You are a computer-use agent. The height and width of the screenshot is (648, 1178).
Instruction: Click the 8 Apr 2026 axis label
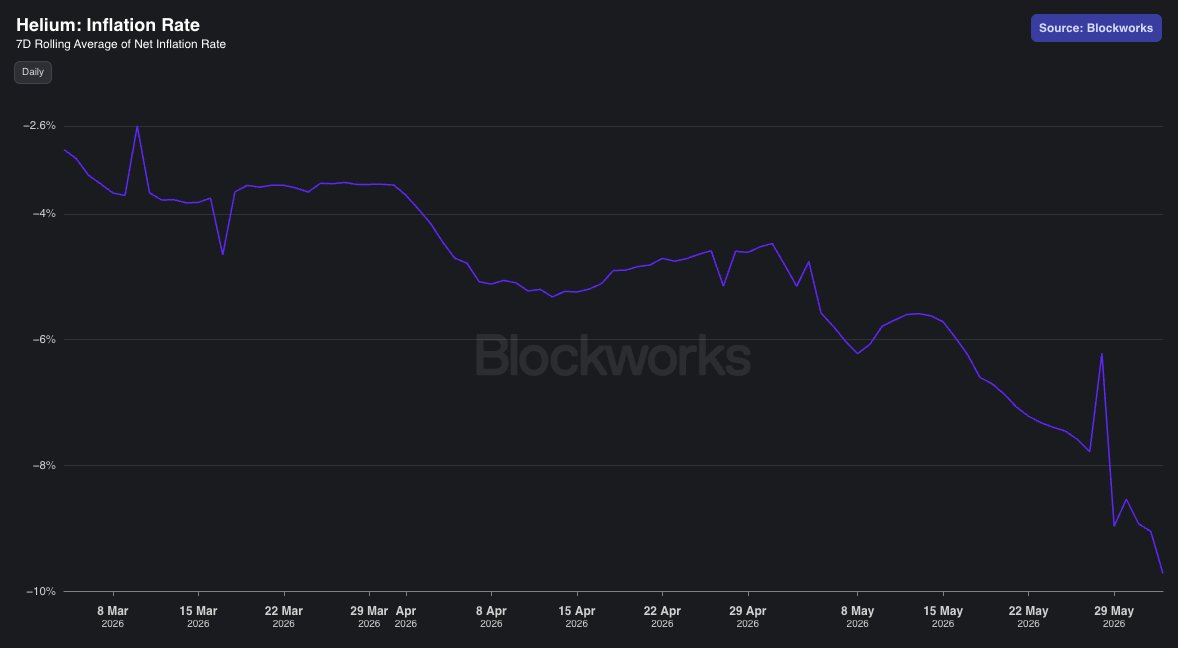pyautogui.click(x=491, y=617)
